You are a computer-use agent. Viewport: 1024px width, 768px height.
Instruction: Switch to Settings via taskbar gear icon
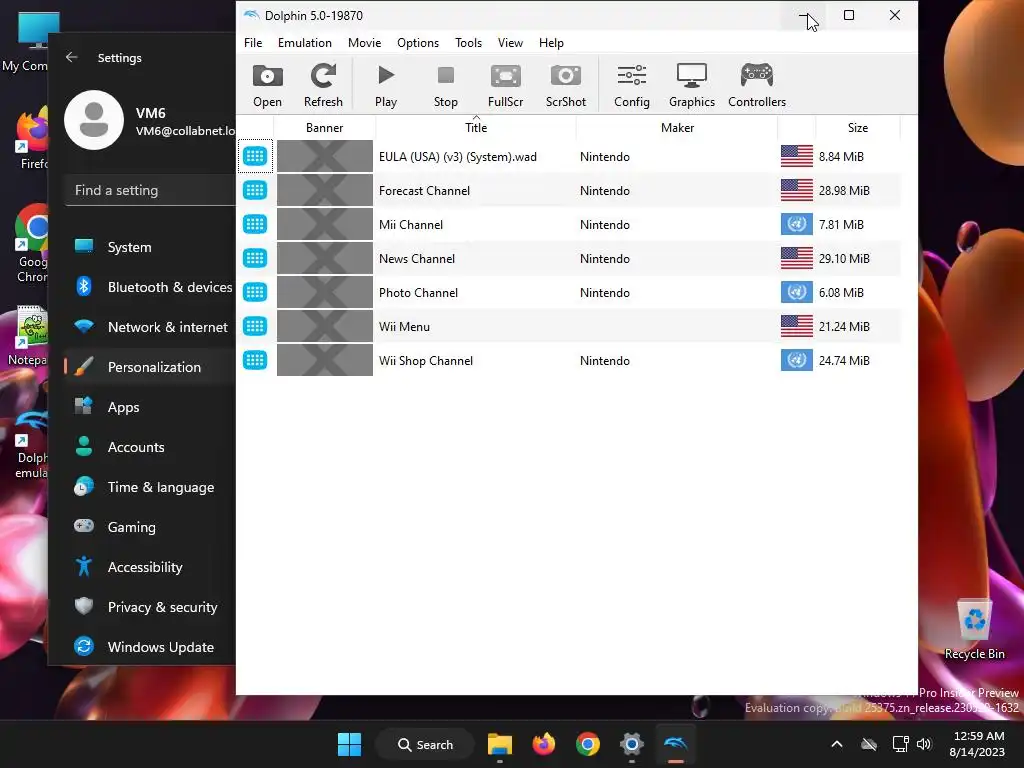coord(632,744)
